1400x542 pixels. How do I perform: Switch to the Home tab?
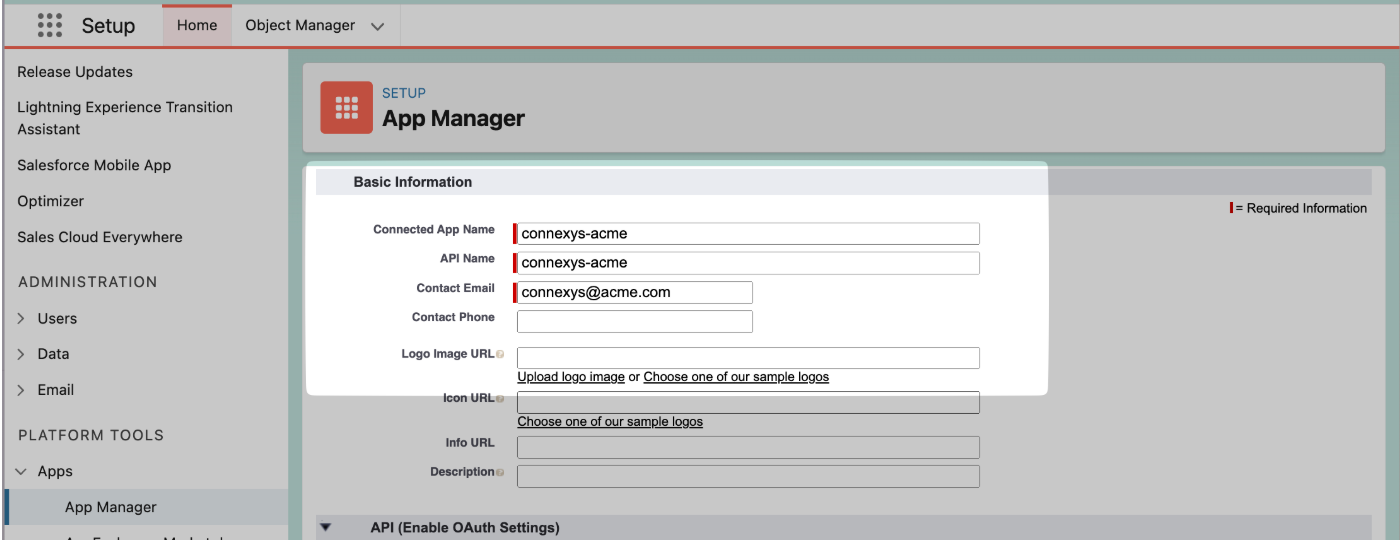pos(197,26)
